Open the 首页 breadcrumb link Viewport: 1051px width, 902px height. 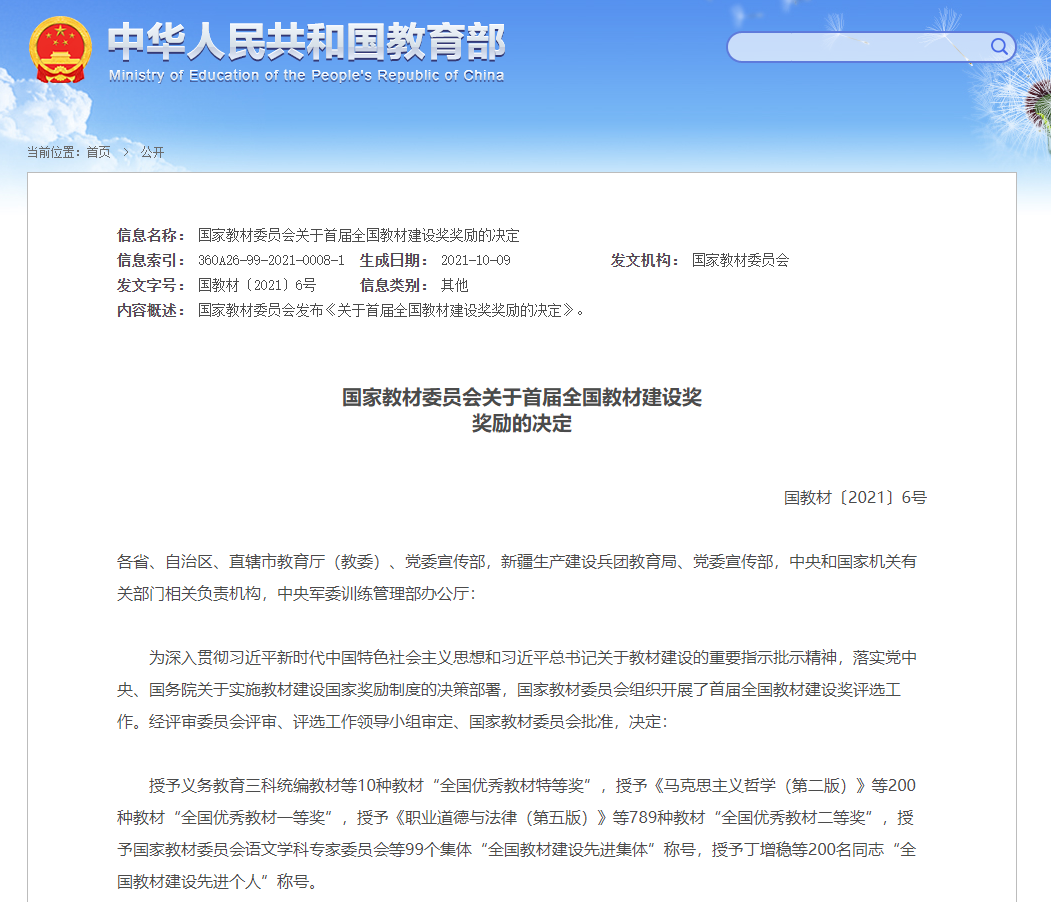point(98,152)
